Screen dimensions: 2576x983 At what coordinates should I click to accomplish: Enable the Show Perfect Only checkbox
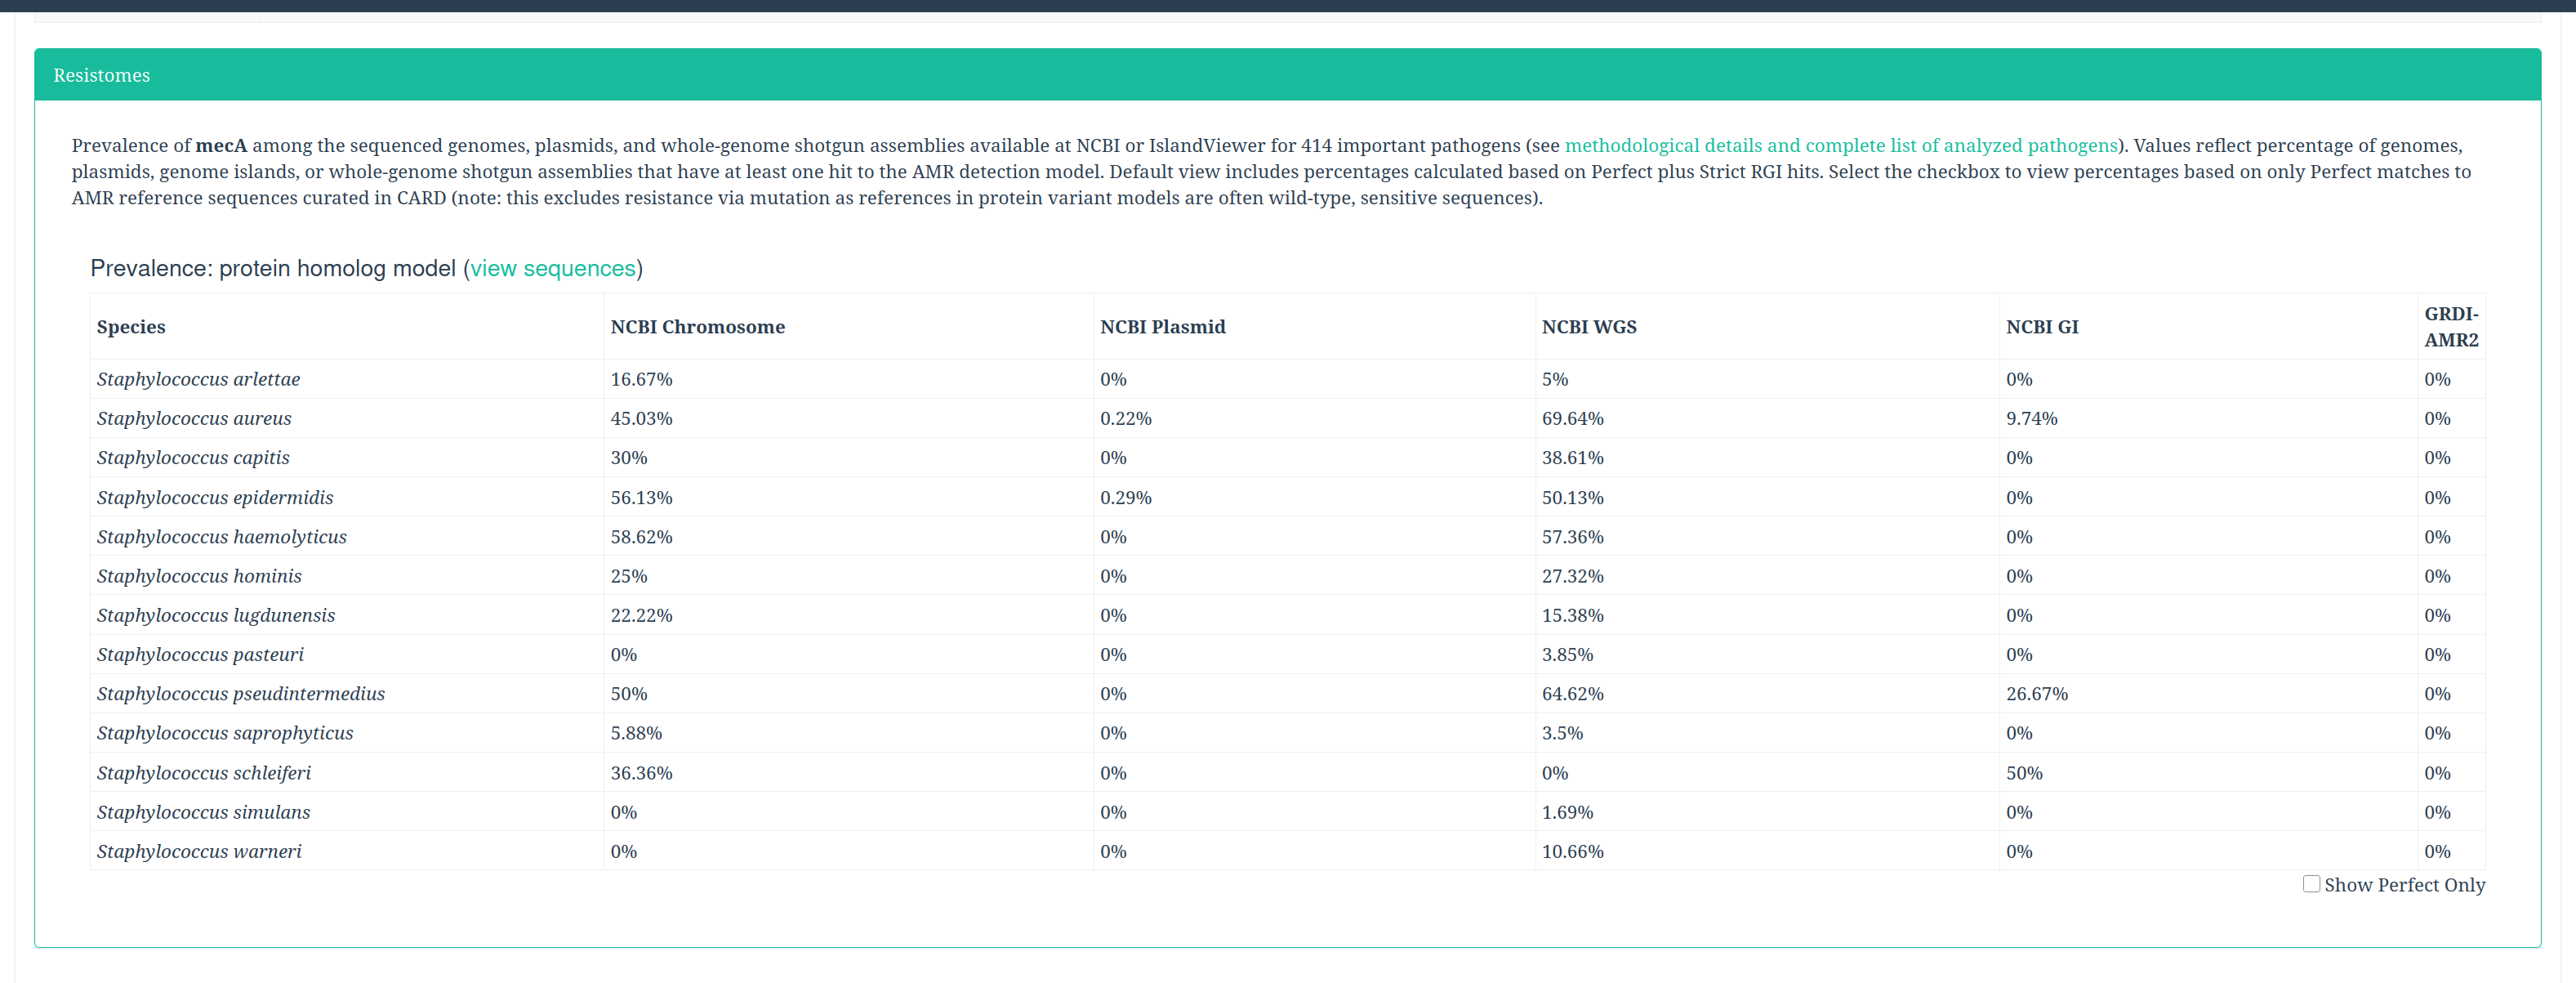pos(2311,884)
